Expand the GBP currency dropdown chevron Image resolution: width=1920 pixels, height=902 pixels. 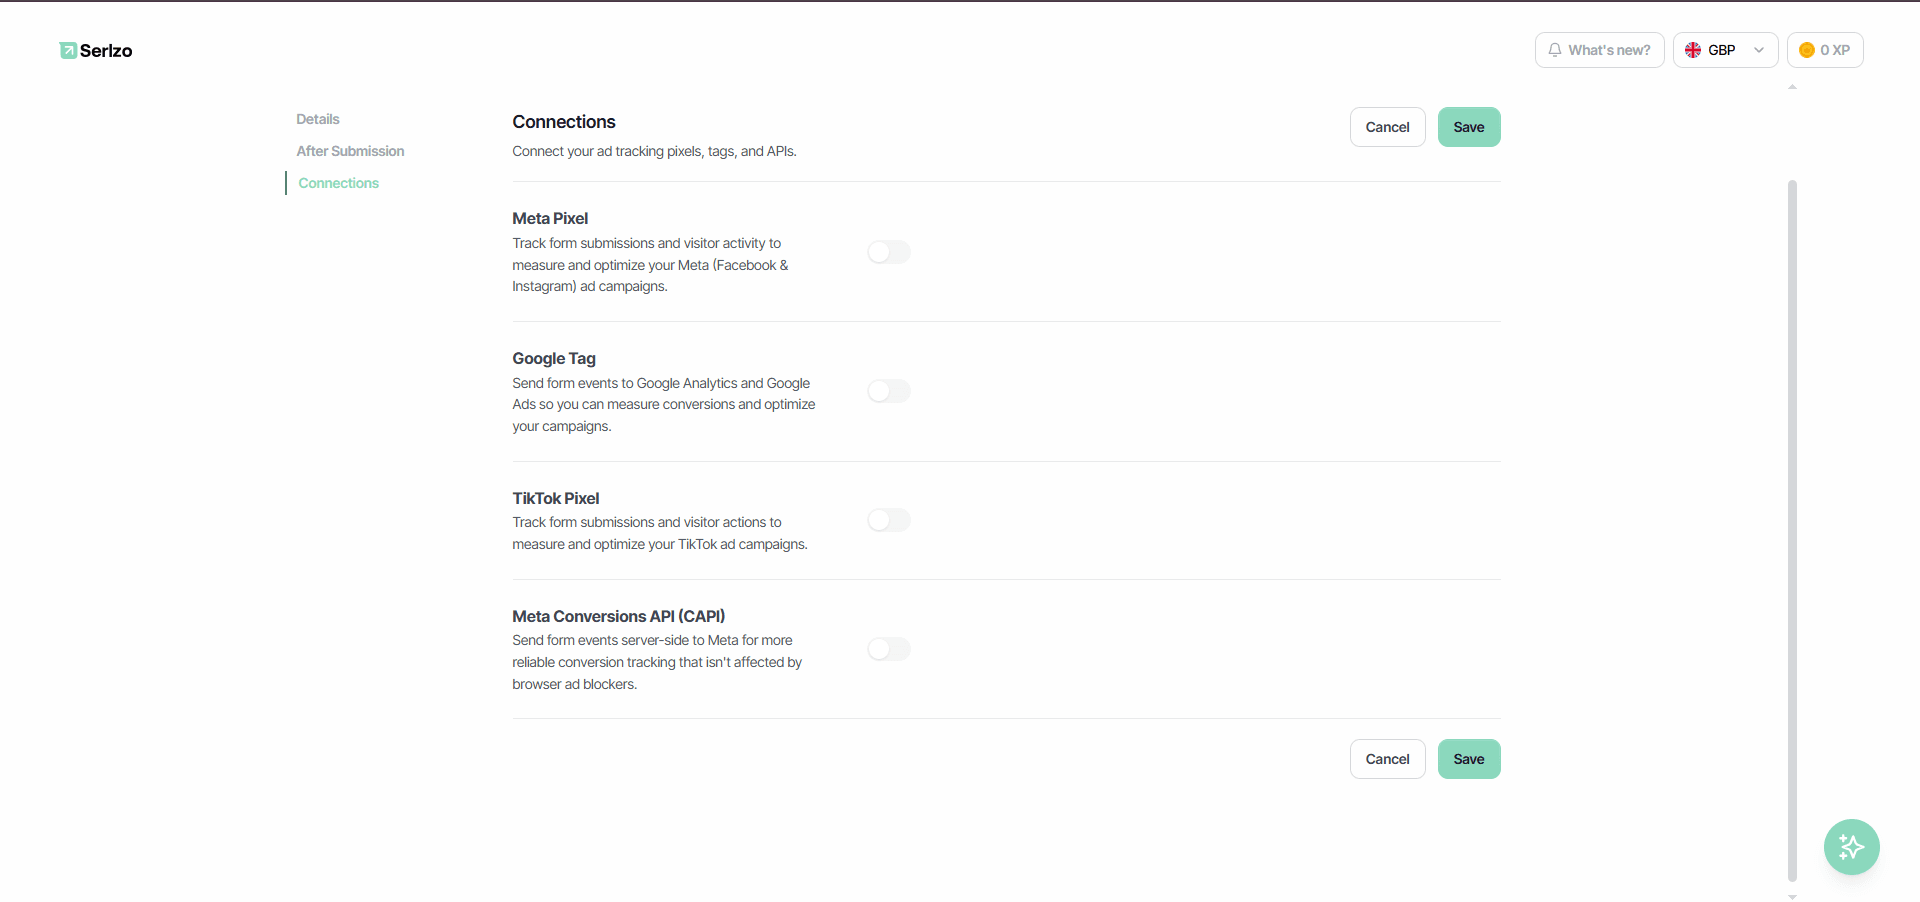pyautogui.click(x=1759, y=50)
